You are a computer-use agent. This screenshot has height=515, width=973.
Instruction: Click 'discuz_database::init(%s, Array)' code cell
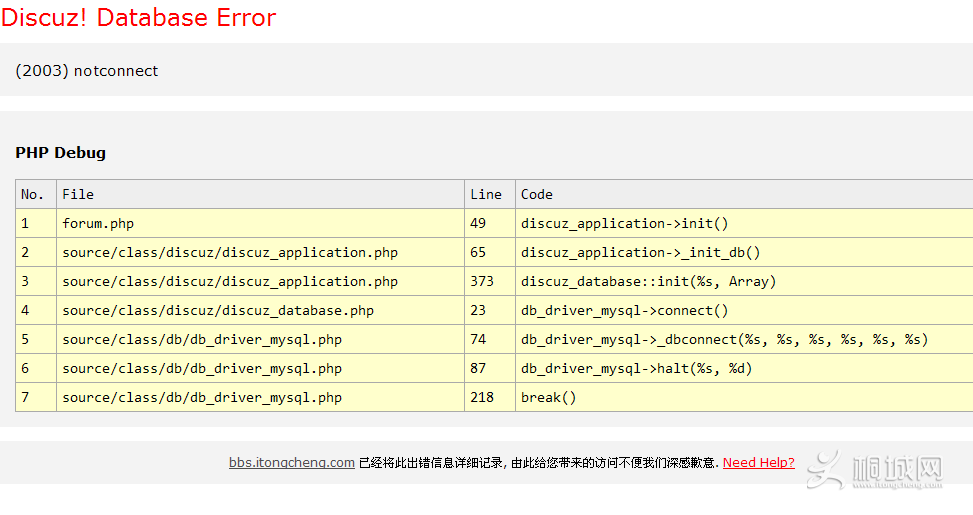point(745,281)
